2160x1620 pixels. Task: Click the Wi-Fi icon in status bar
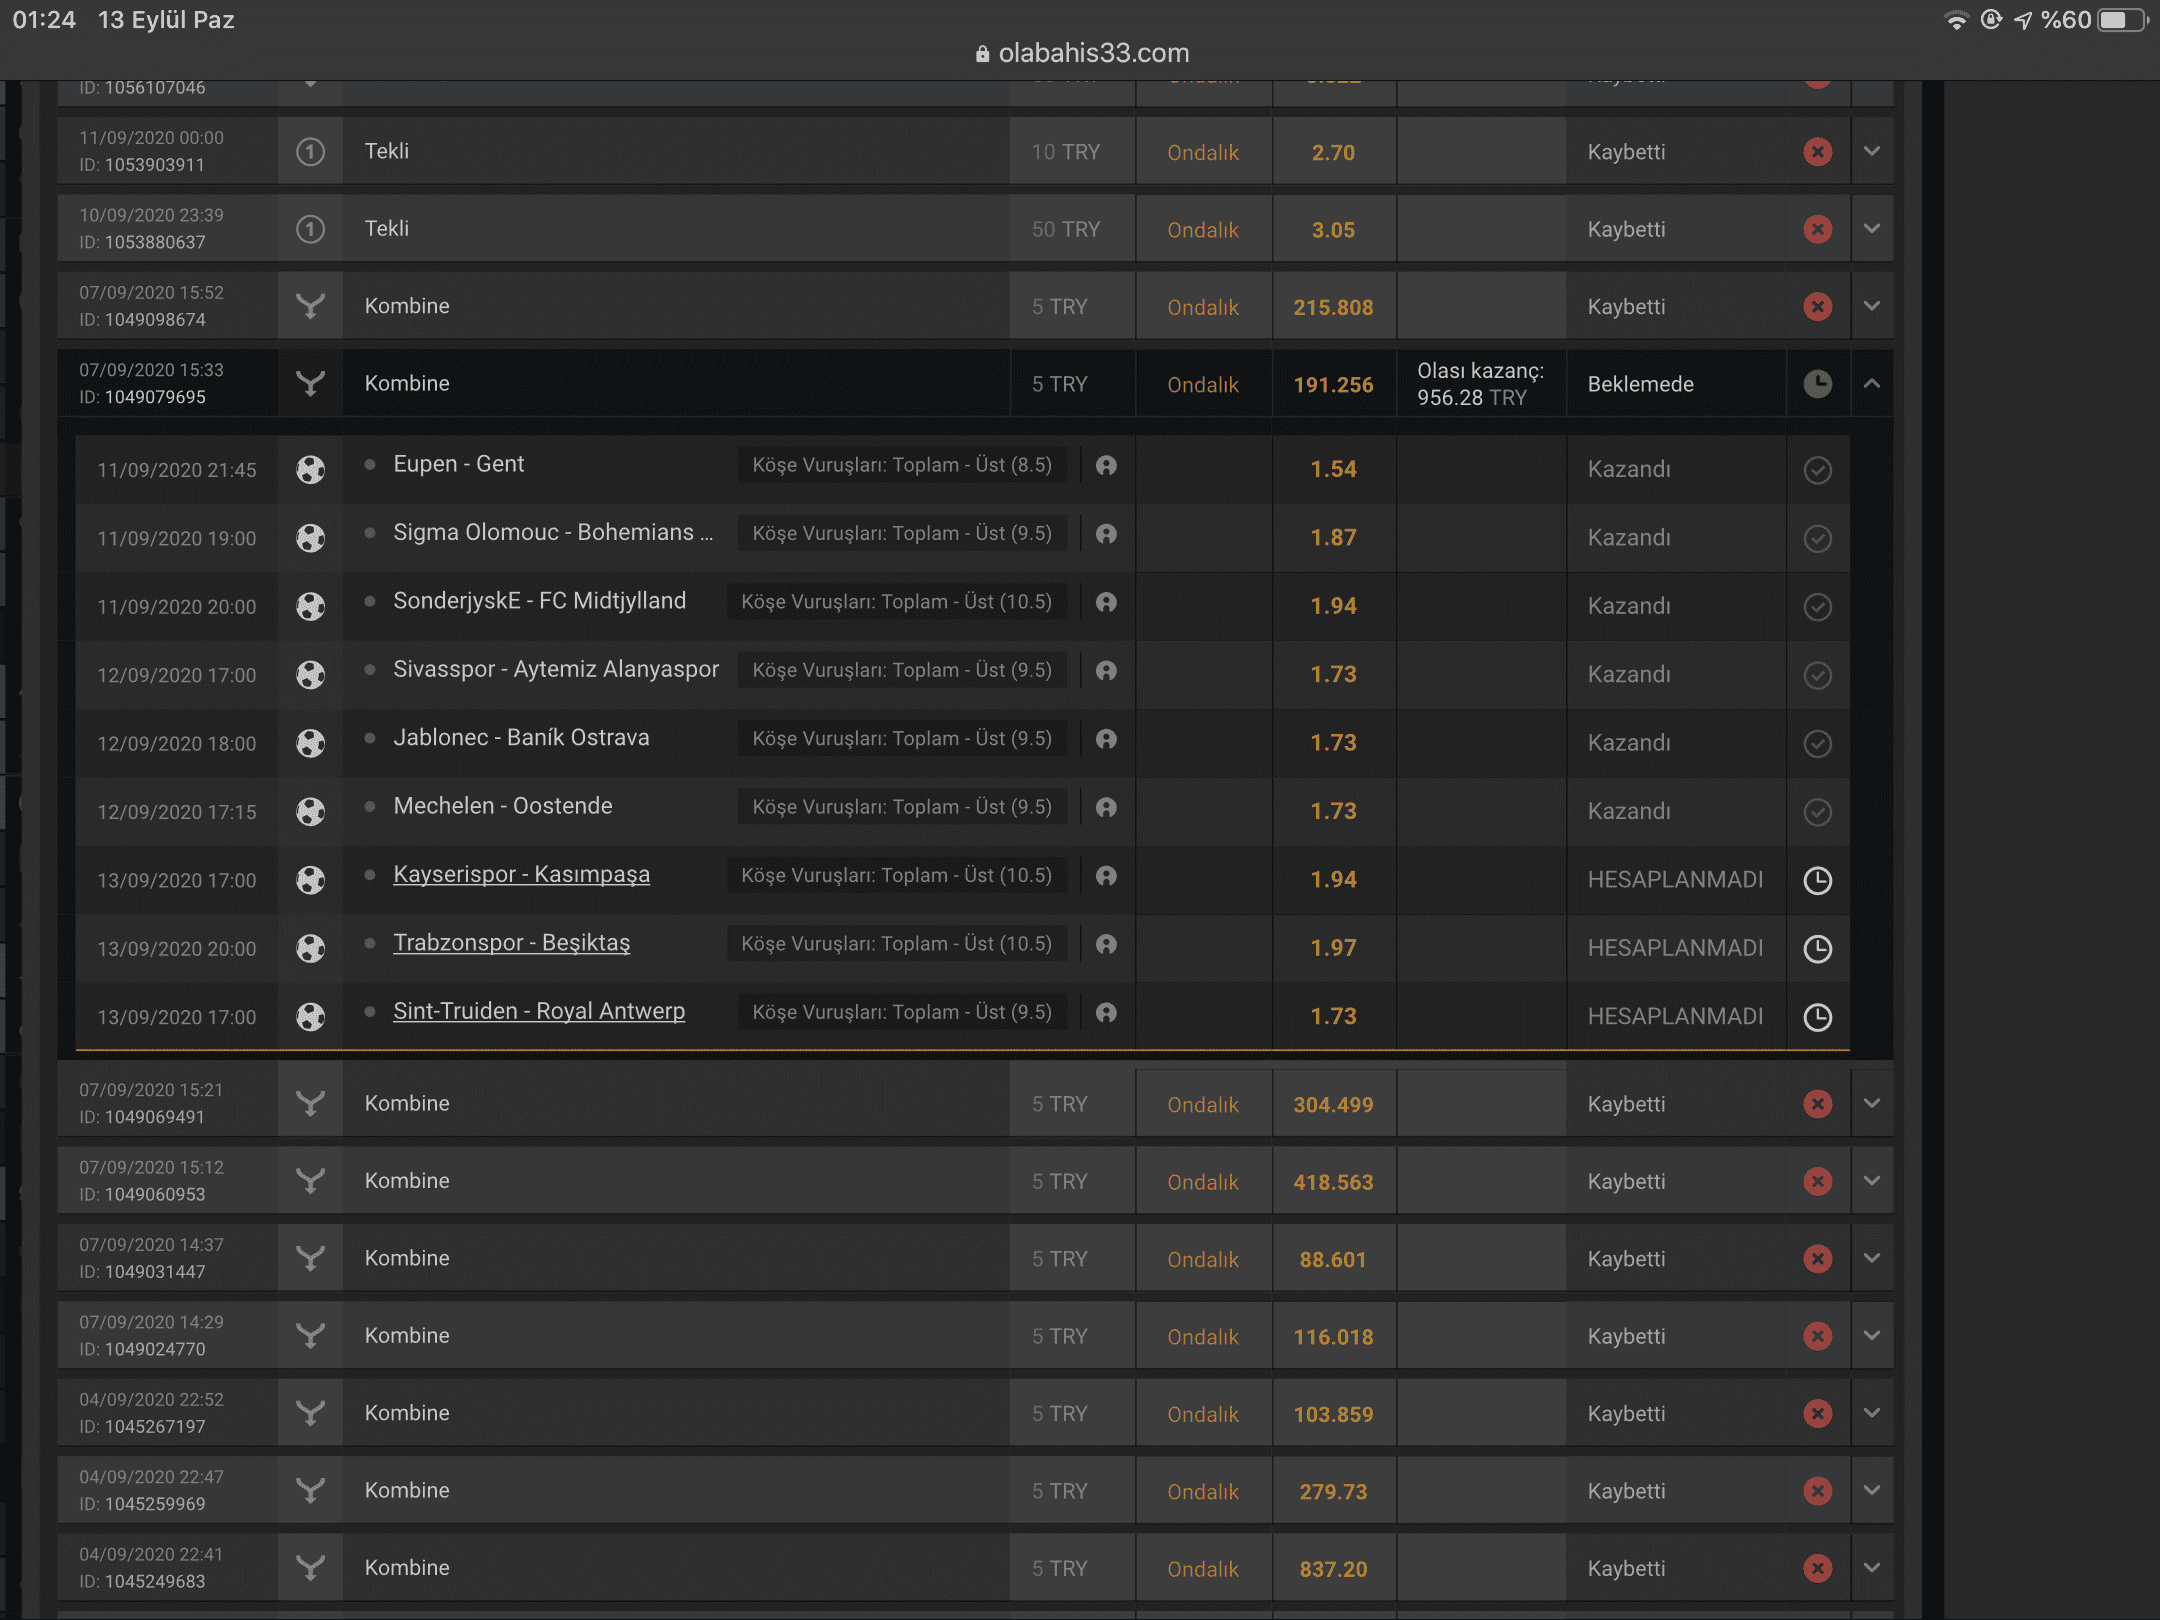point(1956,20)
